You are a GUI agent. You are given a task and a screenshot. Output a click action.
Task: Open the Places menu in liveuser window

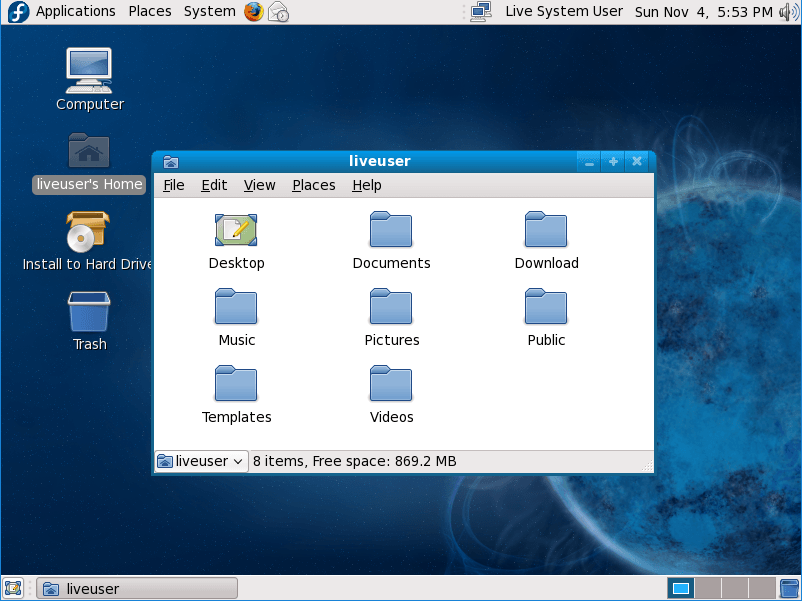(x=314, y=185)
